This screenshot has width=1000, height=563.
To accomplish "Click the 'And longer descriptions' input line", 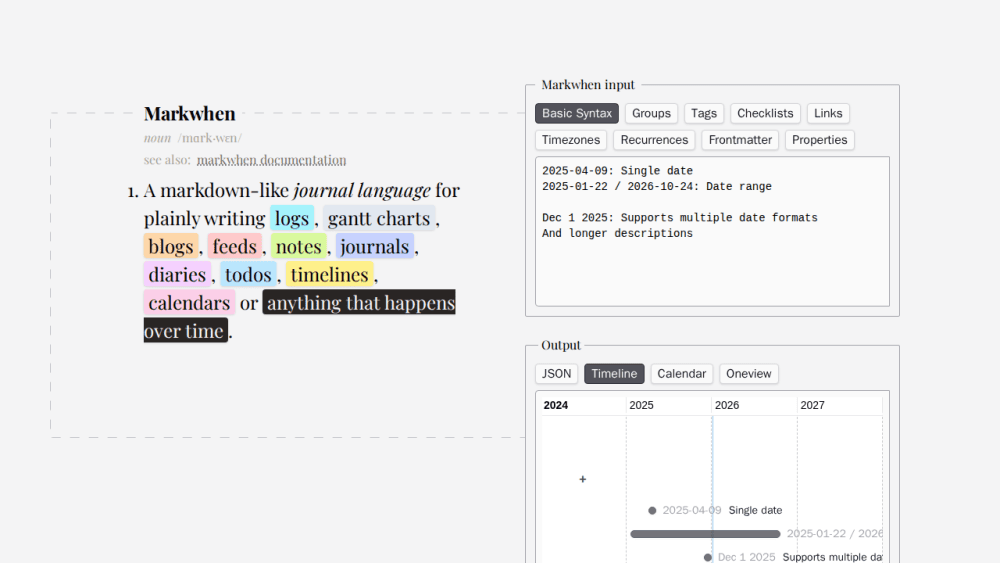I will point(617,233).
